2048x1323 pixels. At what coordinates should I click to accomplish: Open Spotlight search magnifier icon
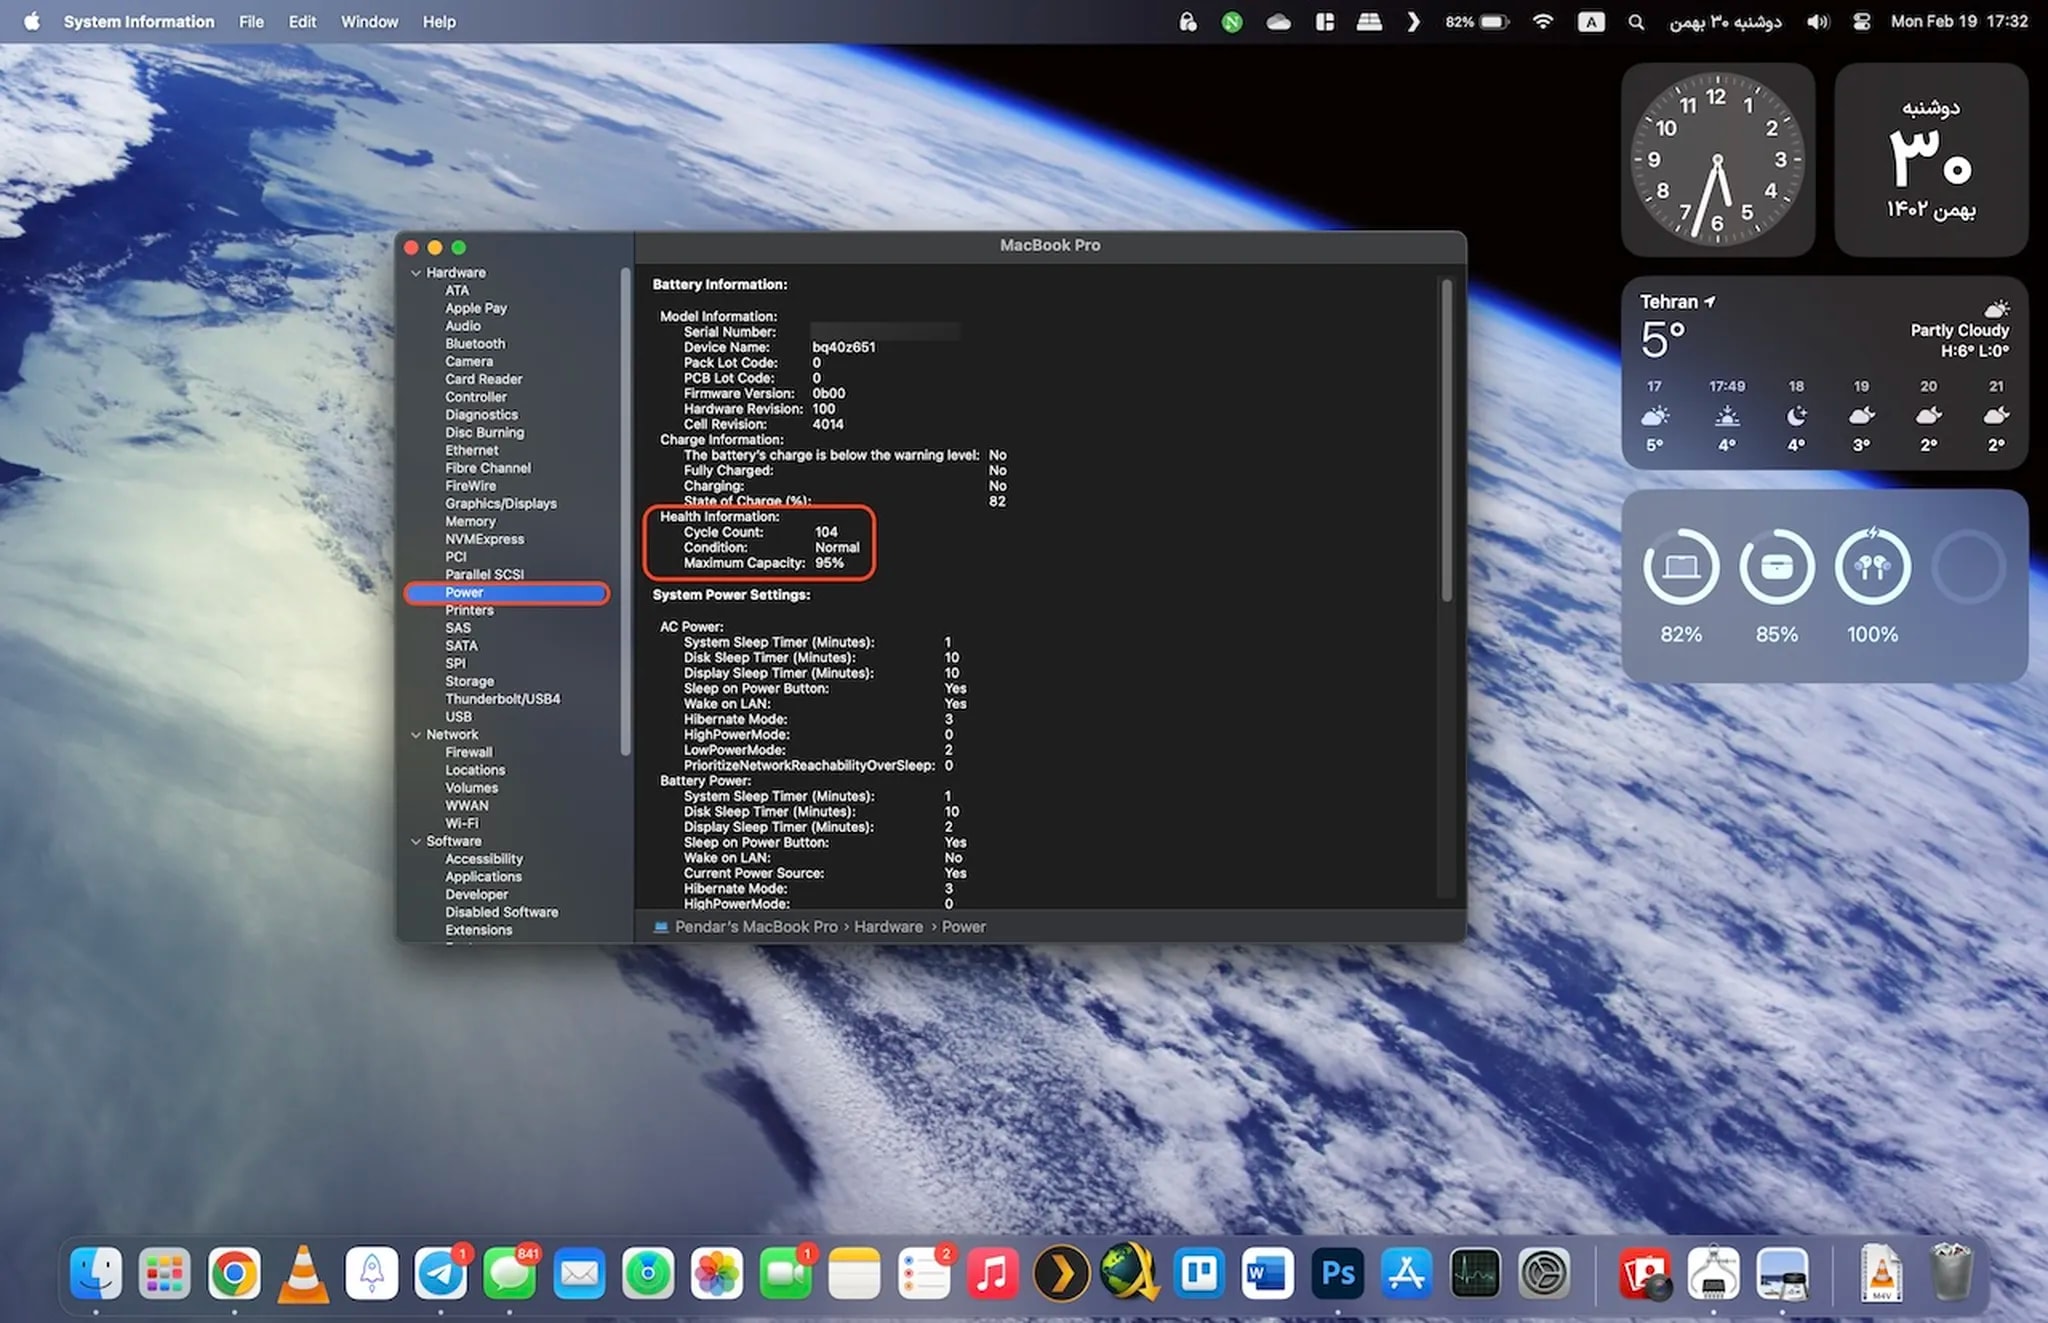coord(1636,21)
